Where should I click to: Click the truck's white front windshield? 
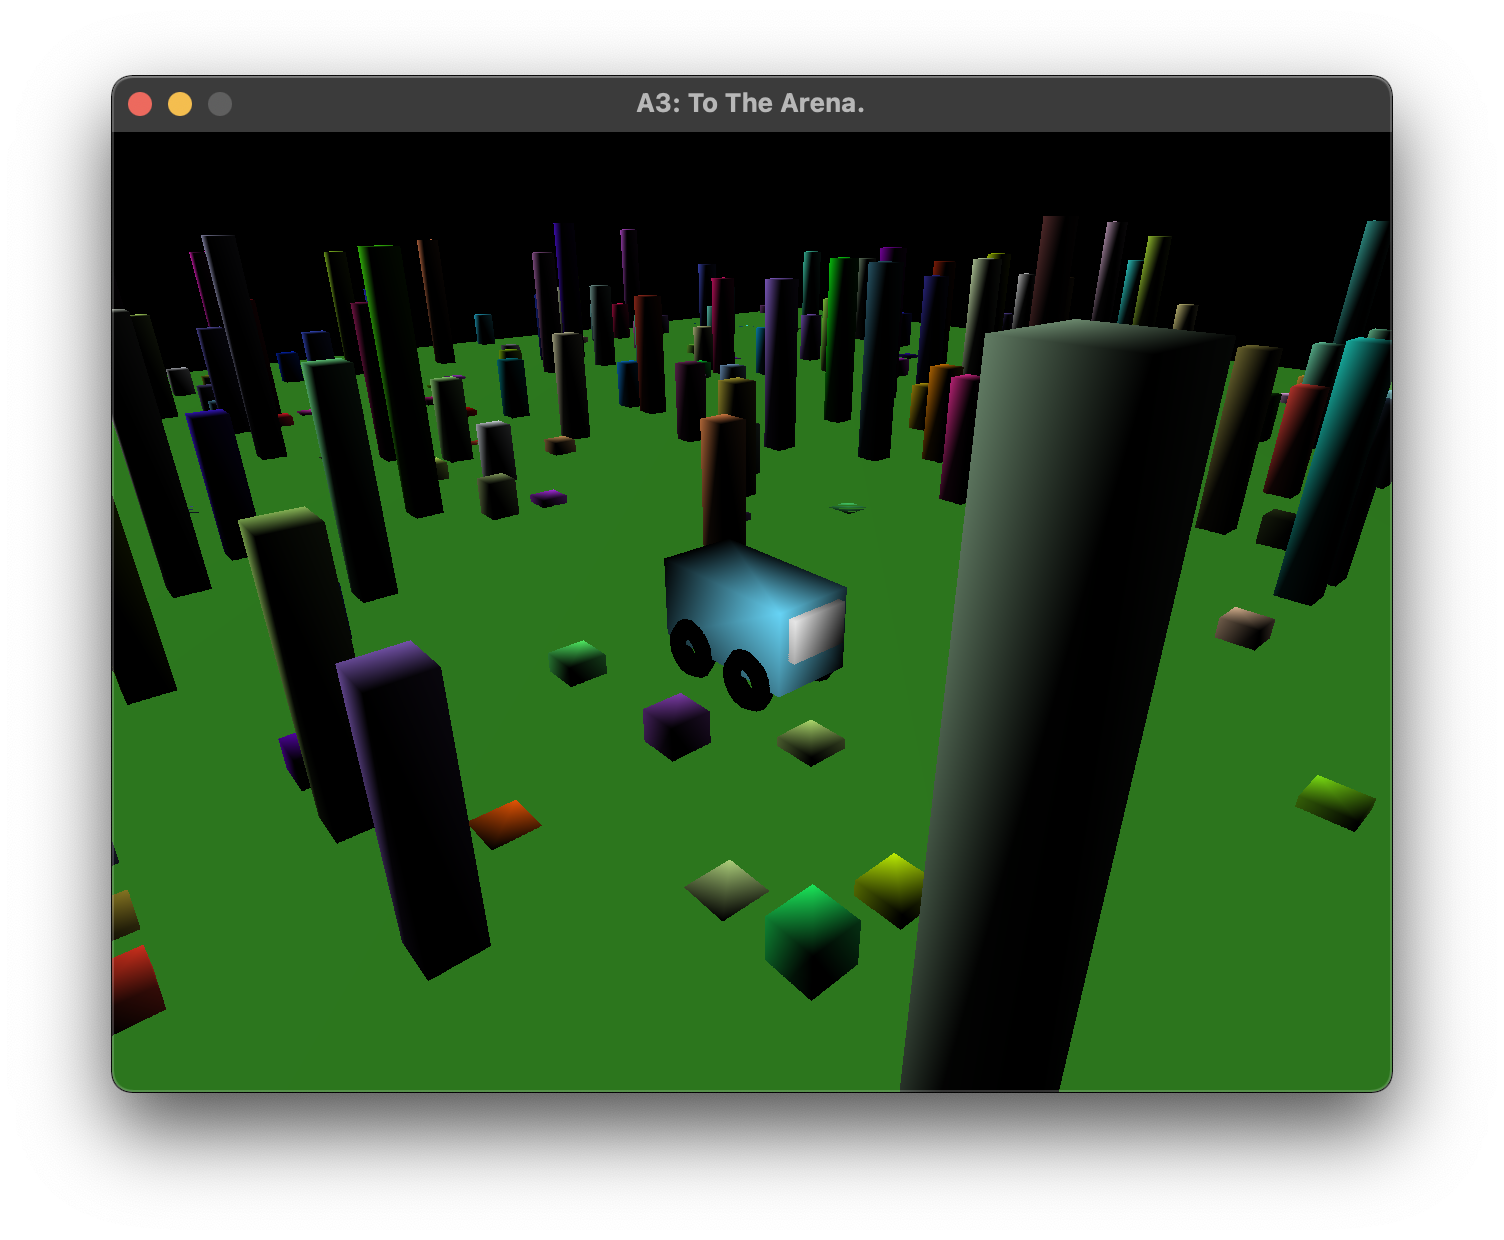pos(816,632)
